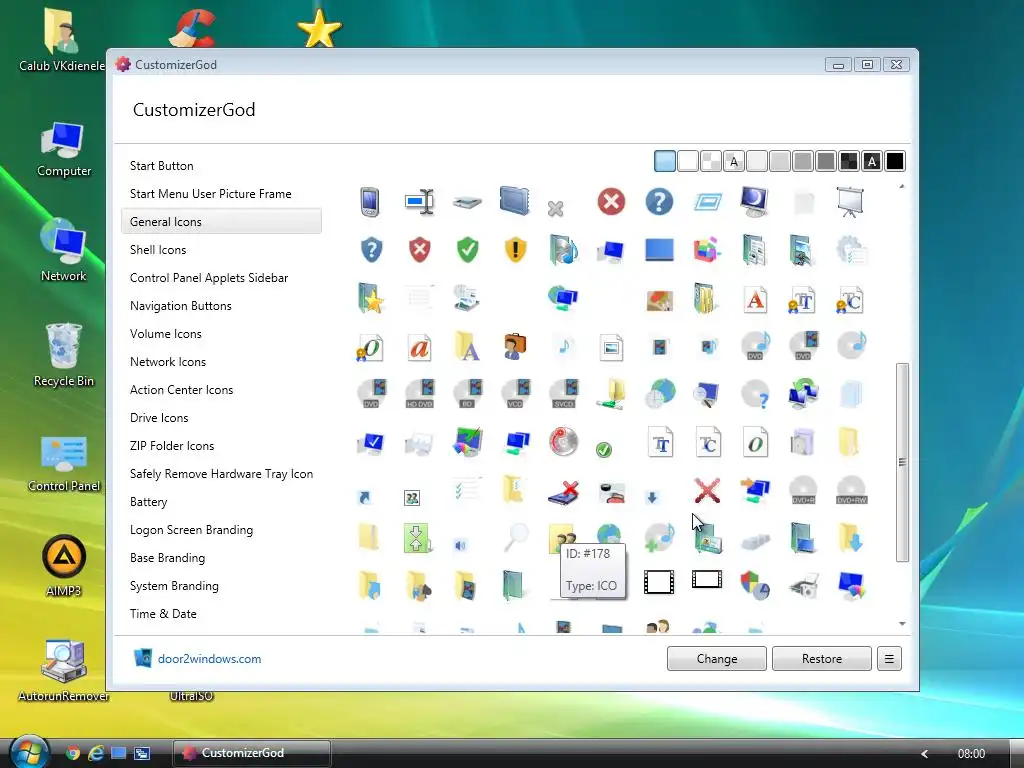Show hidden tray icons arrow
The width and height of the screenshot is (1024, 768).
pos(924,754)
